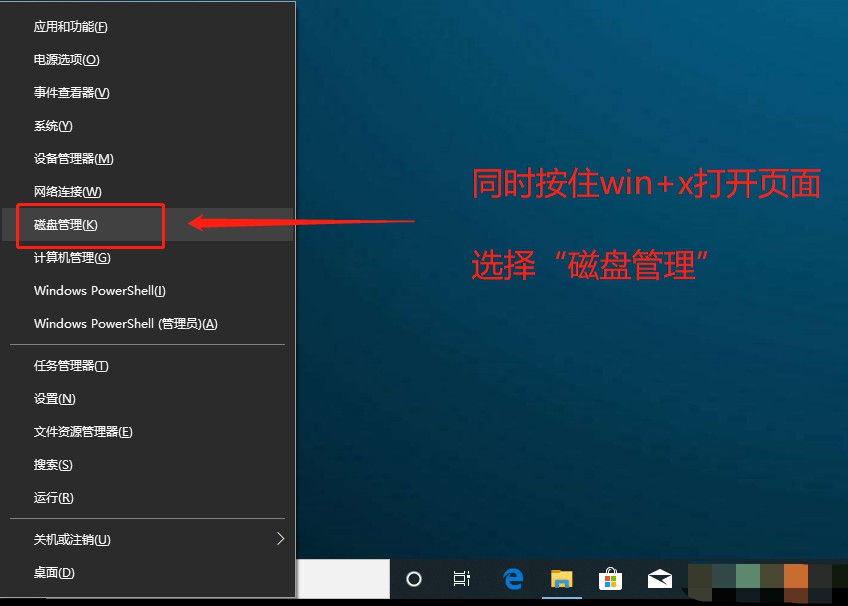The image size is (848, 606).
Task: Click the Cortana search circle icon
Action: point(413,578)
